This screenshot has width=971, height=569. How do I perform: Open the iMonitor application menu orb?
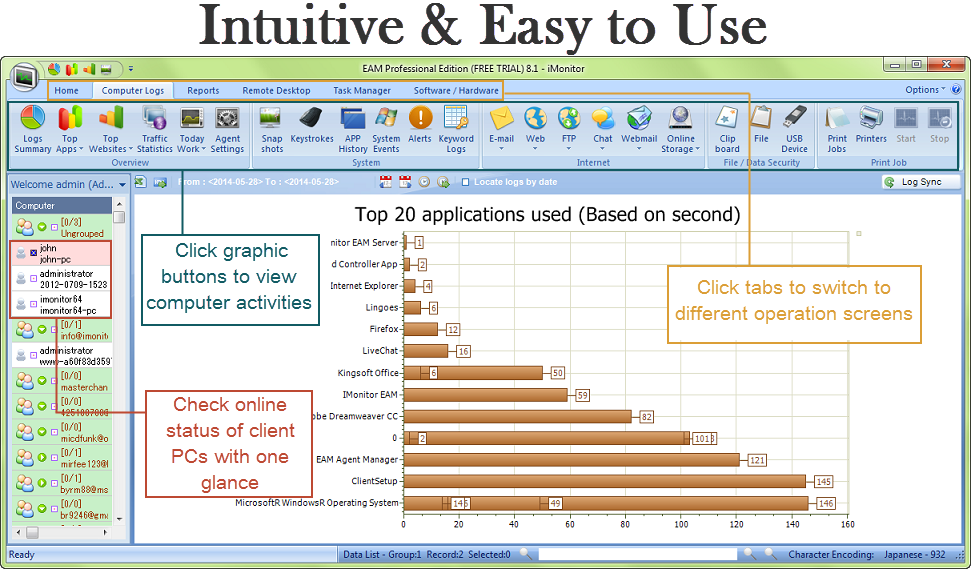point(25,77)
